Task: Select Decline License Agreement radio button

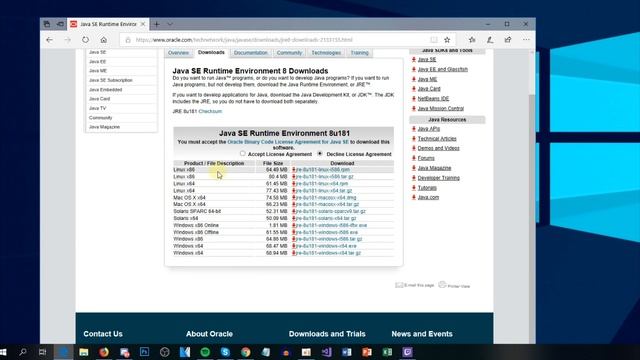Action: coord(320,153)
